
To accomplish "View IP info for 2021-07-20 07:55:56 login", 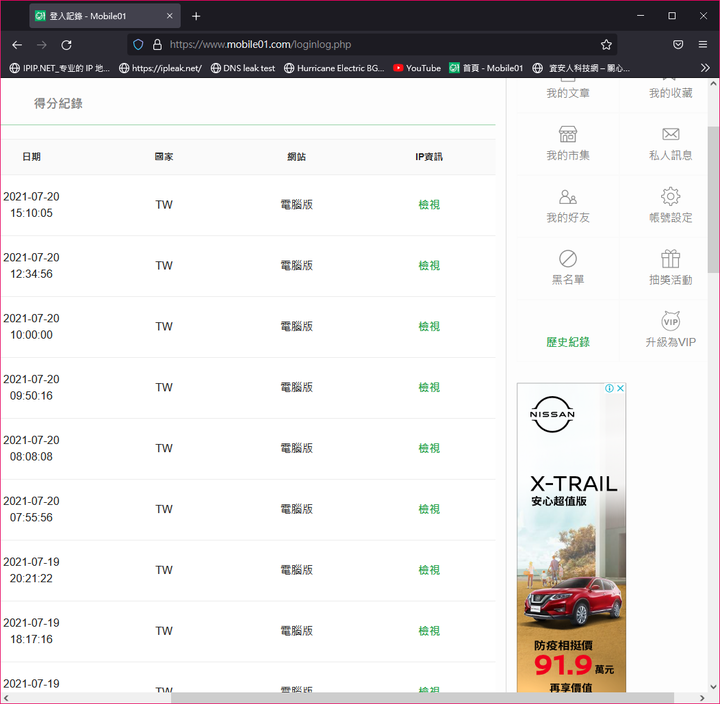I will [429, 509].
